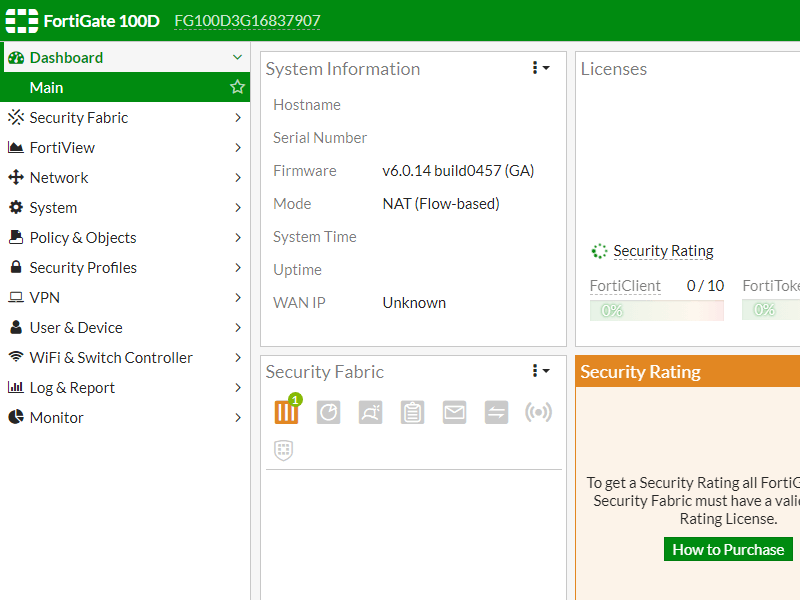The image size is (800, 600).
Task: Click the Uptime label
Action: coord(297,270)
